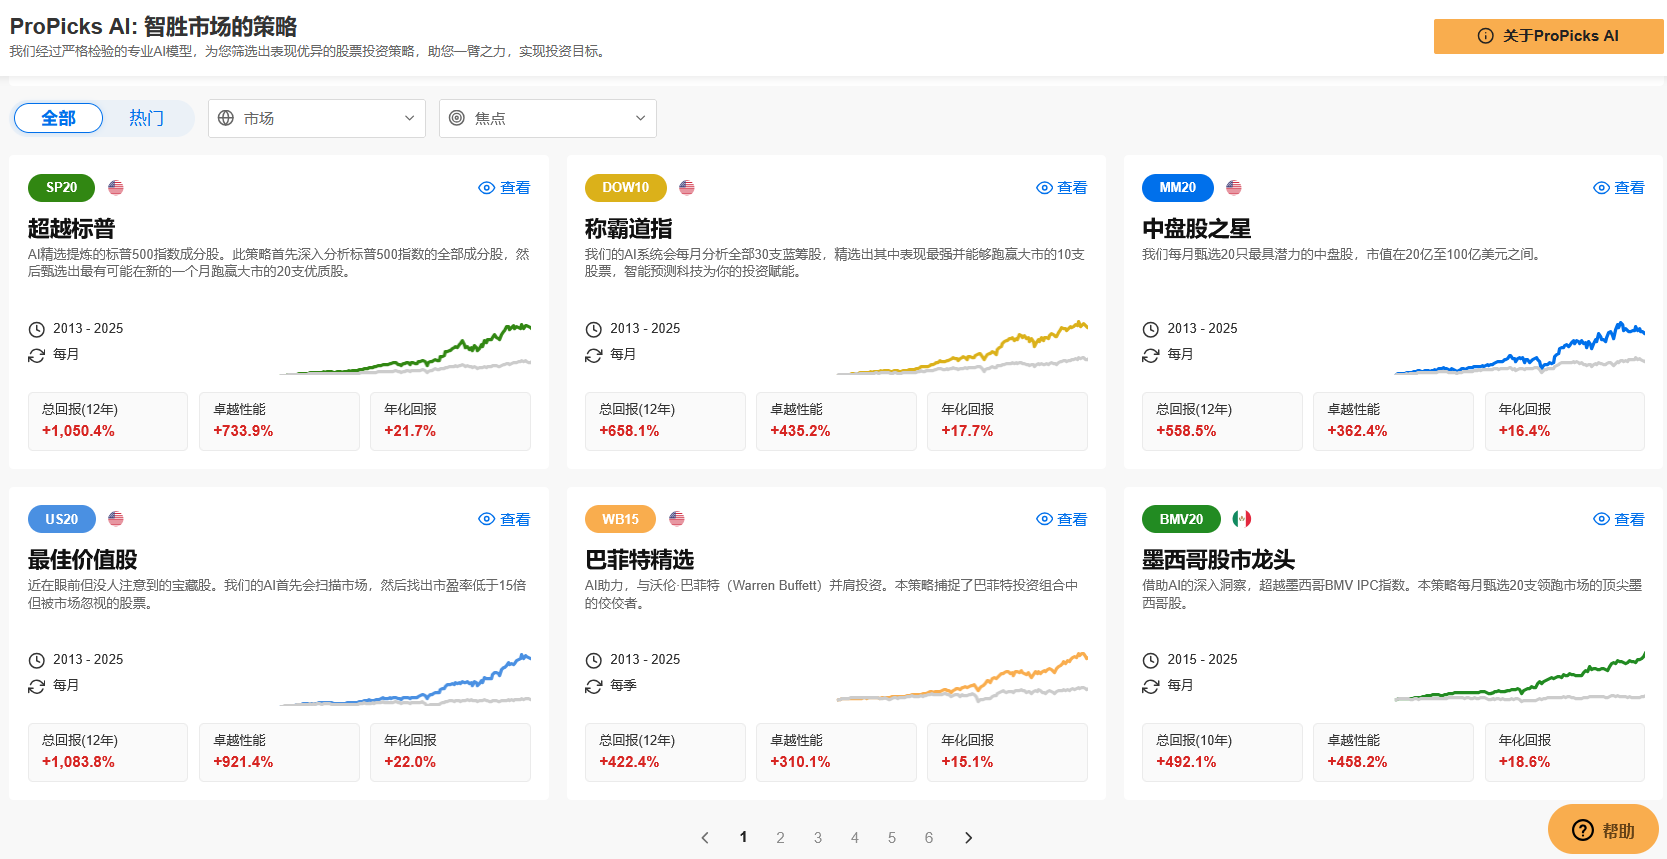Click the globe icon in 市场 dropdown
Screen dimensions: 1667x859
pos(226,118)
